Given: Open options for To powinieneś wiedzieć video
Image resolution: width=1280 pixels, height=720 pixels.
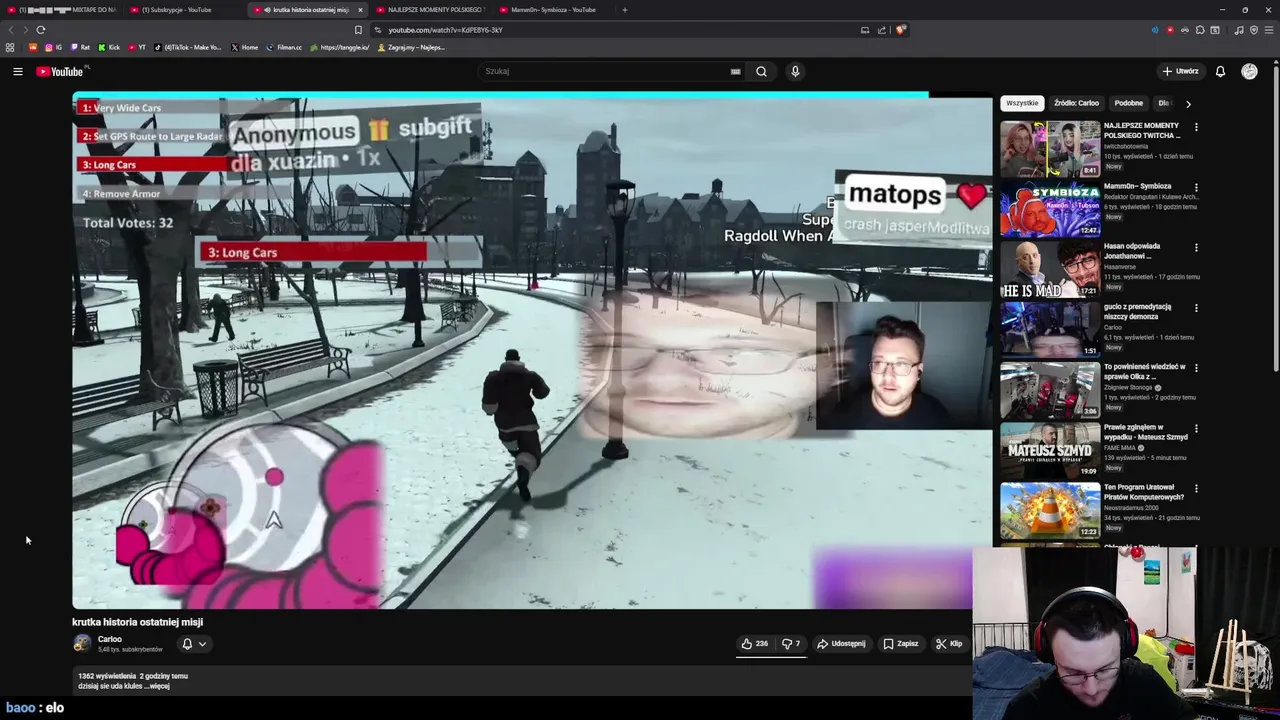Looking at the screenshot, I should click(x=1196, y=368).
